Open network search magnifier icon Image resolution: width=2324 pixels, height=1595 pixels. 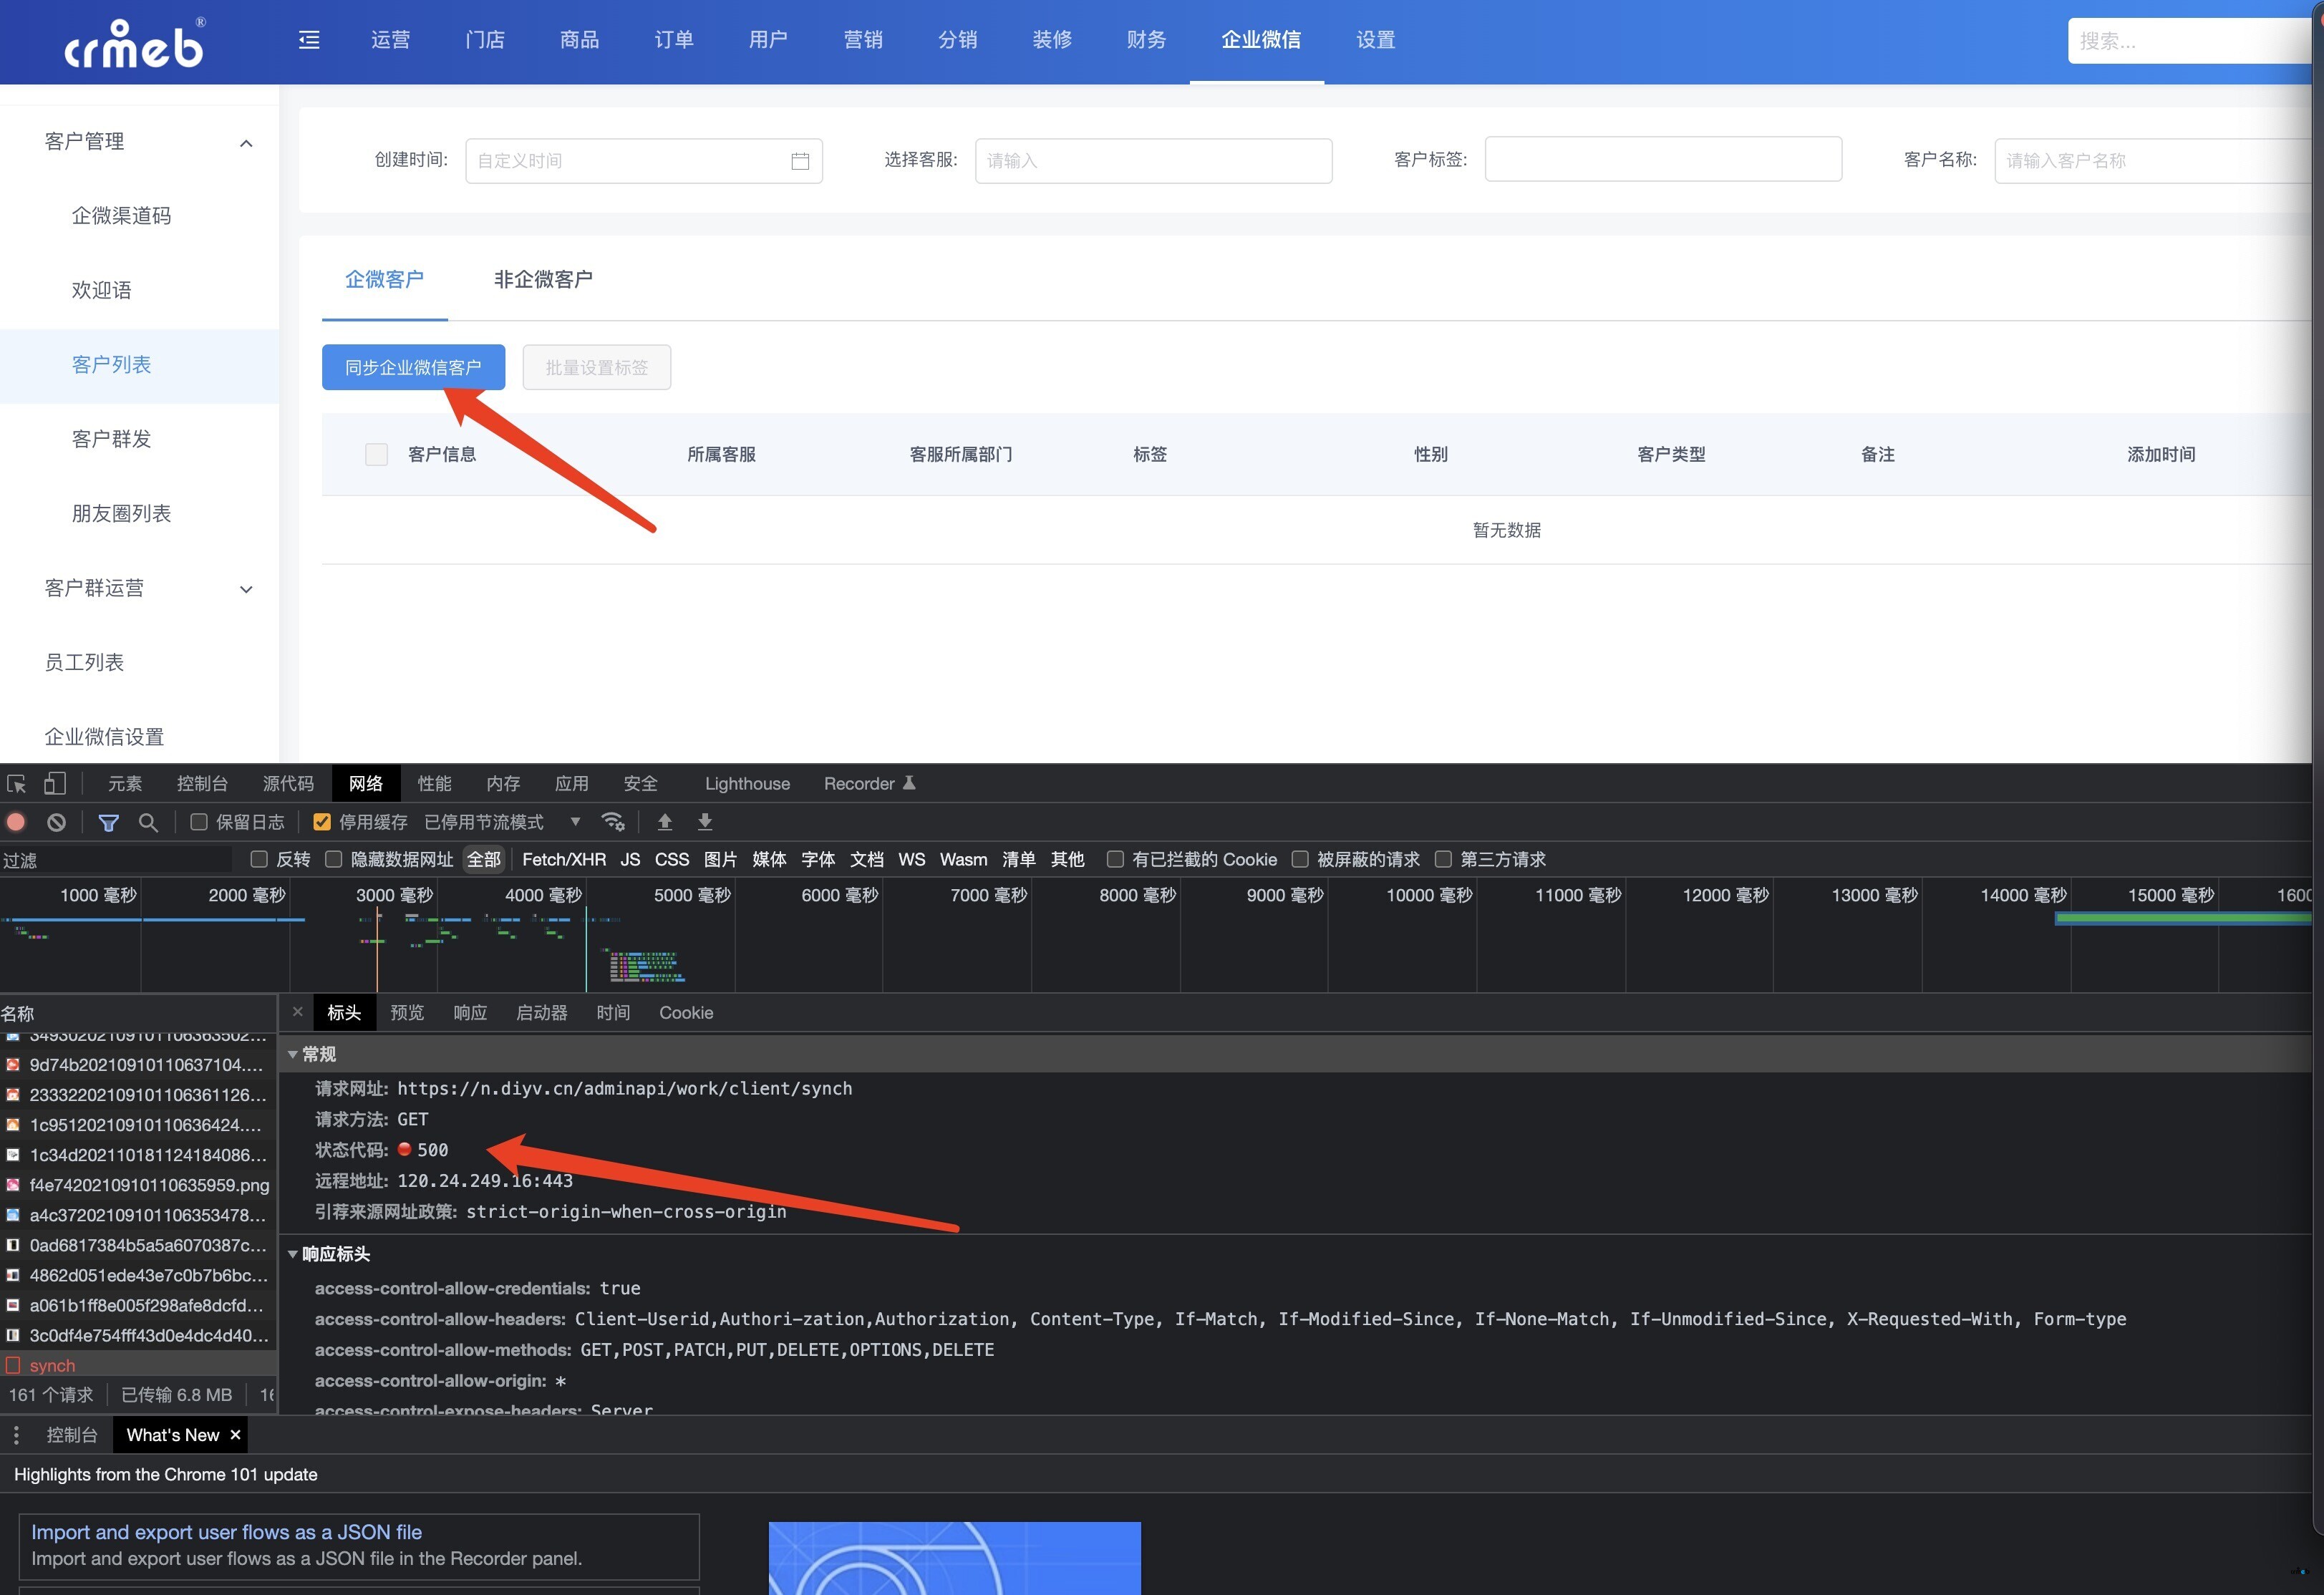tap(148, 822)
